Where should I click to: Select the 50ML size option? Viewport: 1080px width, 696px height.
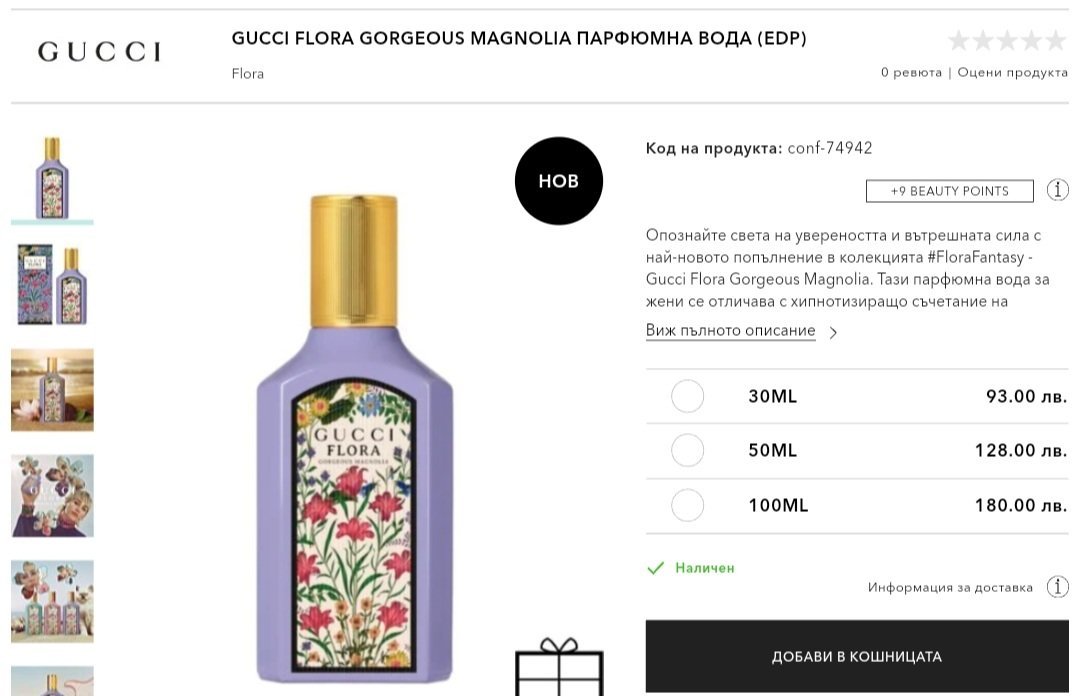click(x=688, y=451)
